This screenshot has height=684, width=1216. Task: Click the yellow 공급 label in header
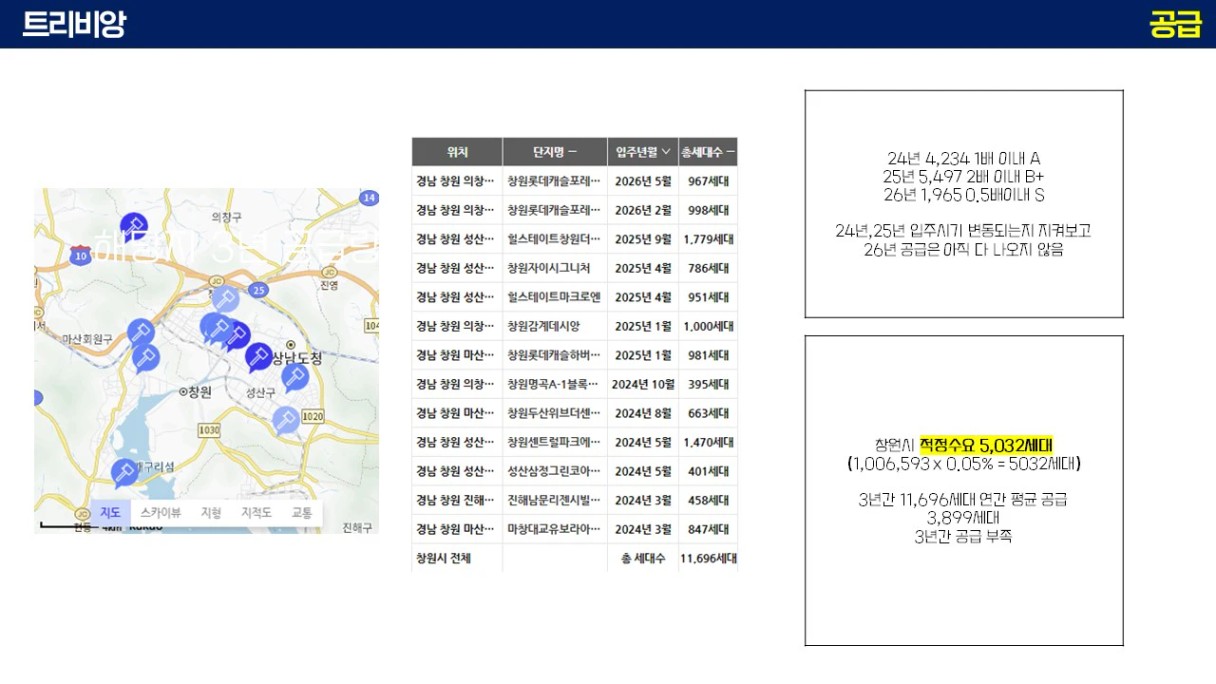click(1175, 24)
